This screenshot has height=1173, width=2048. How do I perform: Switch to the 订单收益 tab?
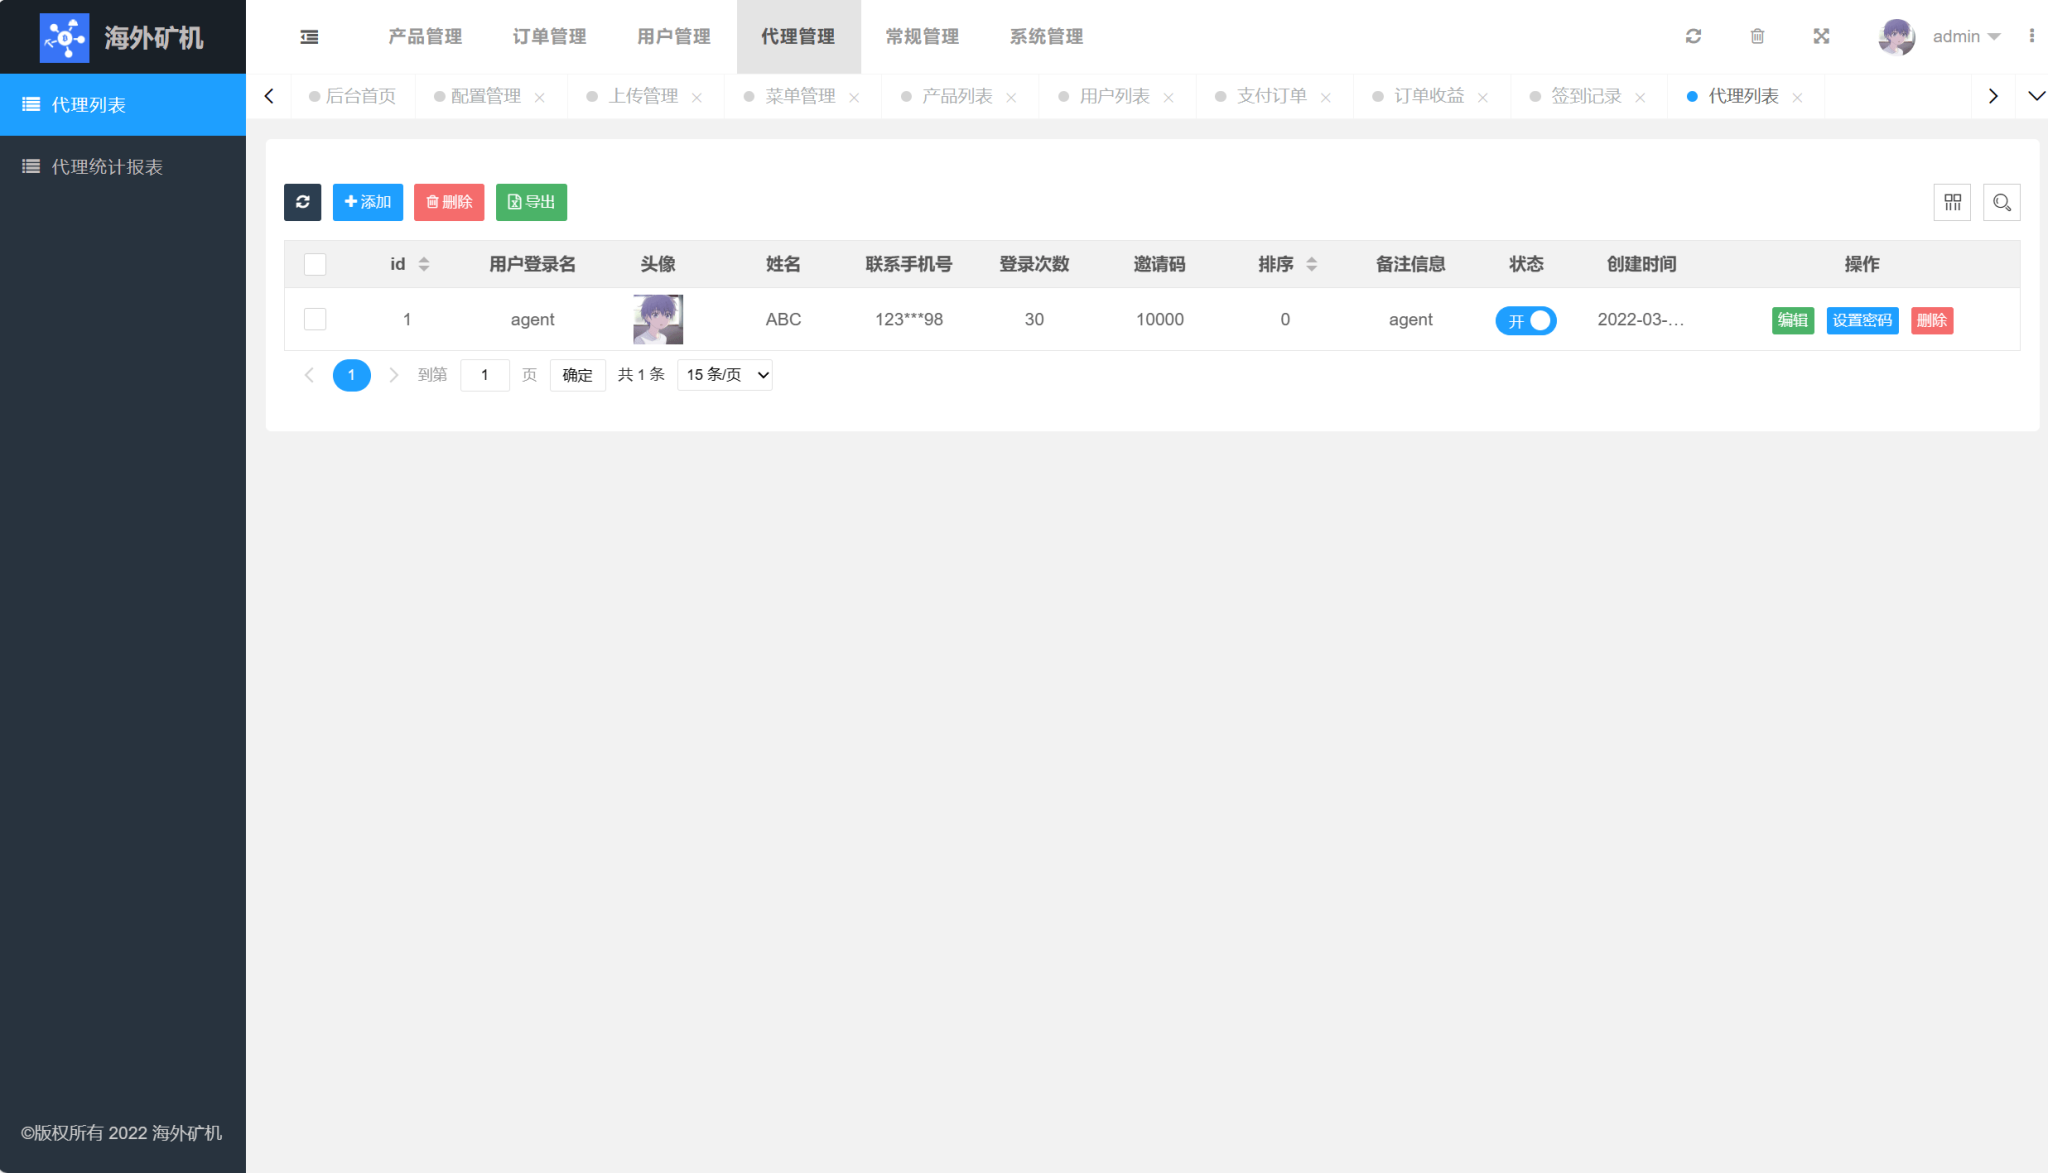[1428, 96]
